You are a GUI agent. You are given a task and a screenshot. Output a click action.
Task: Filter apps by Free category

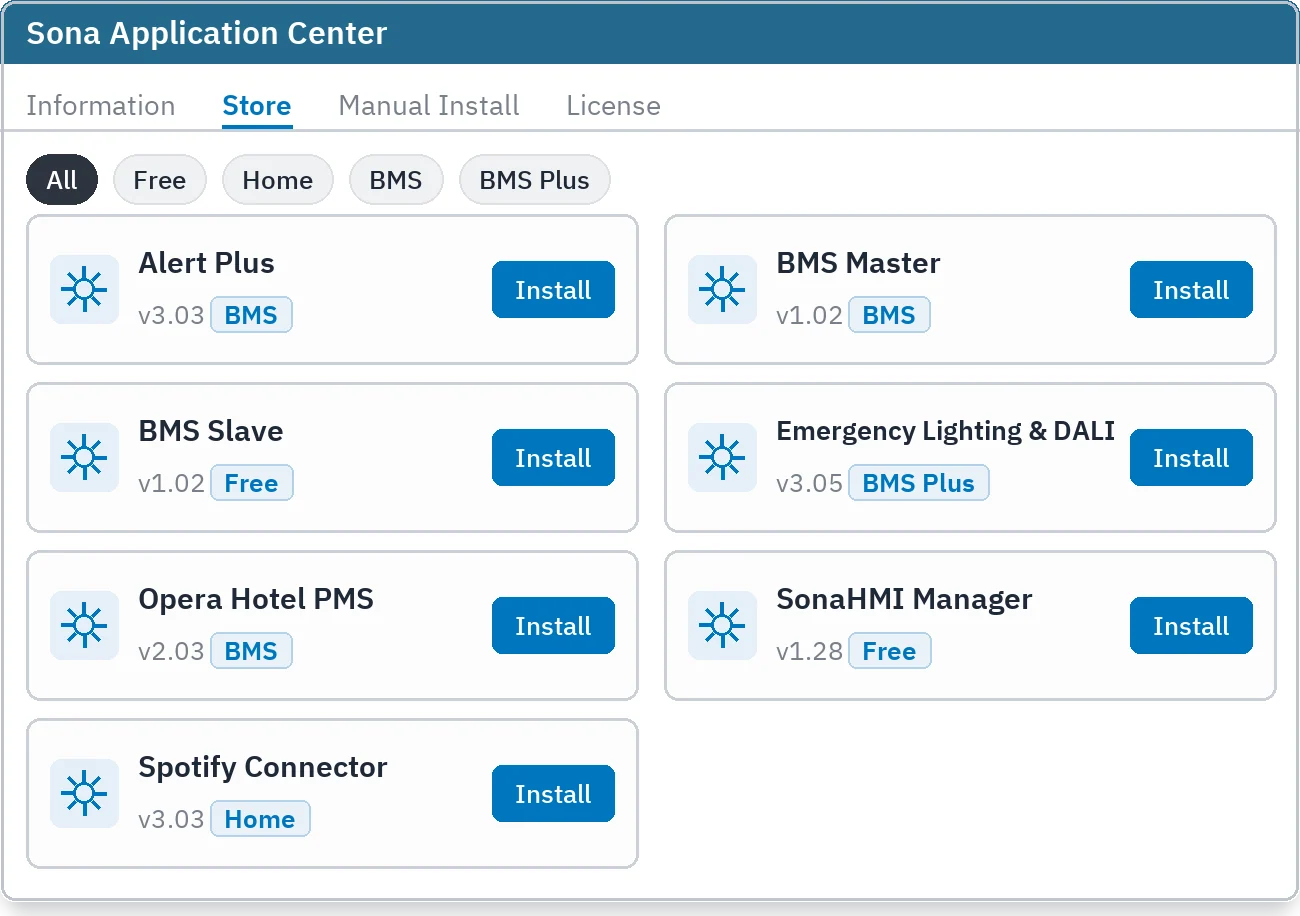[160, 180]
